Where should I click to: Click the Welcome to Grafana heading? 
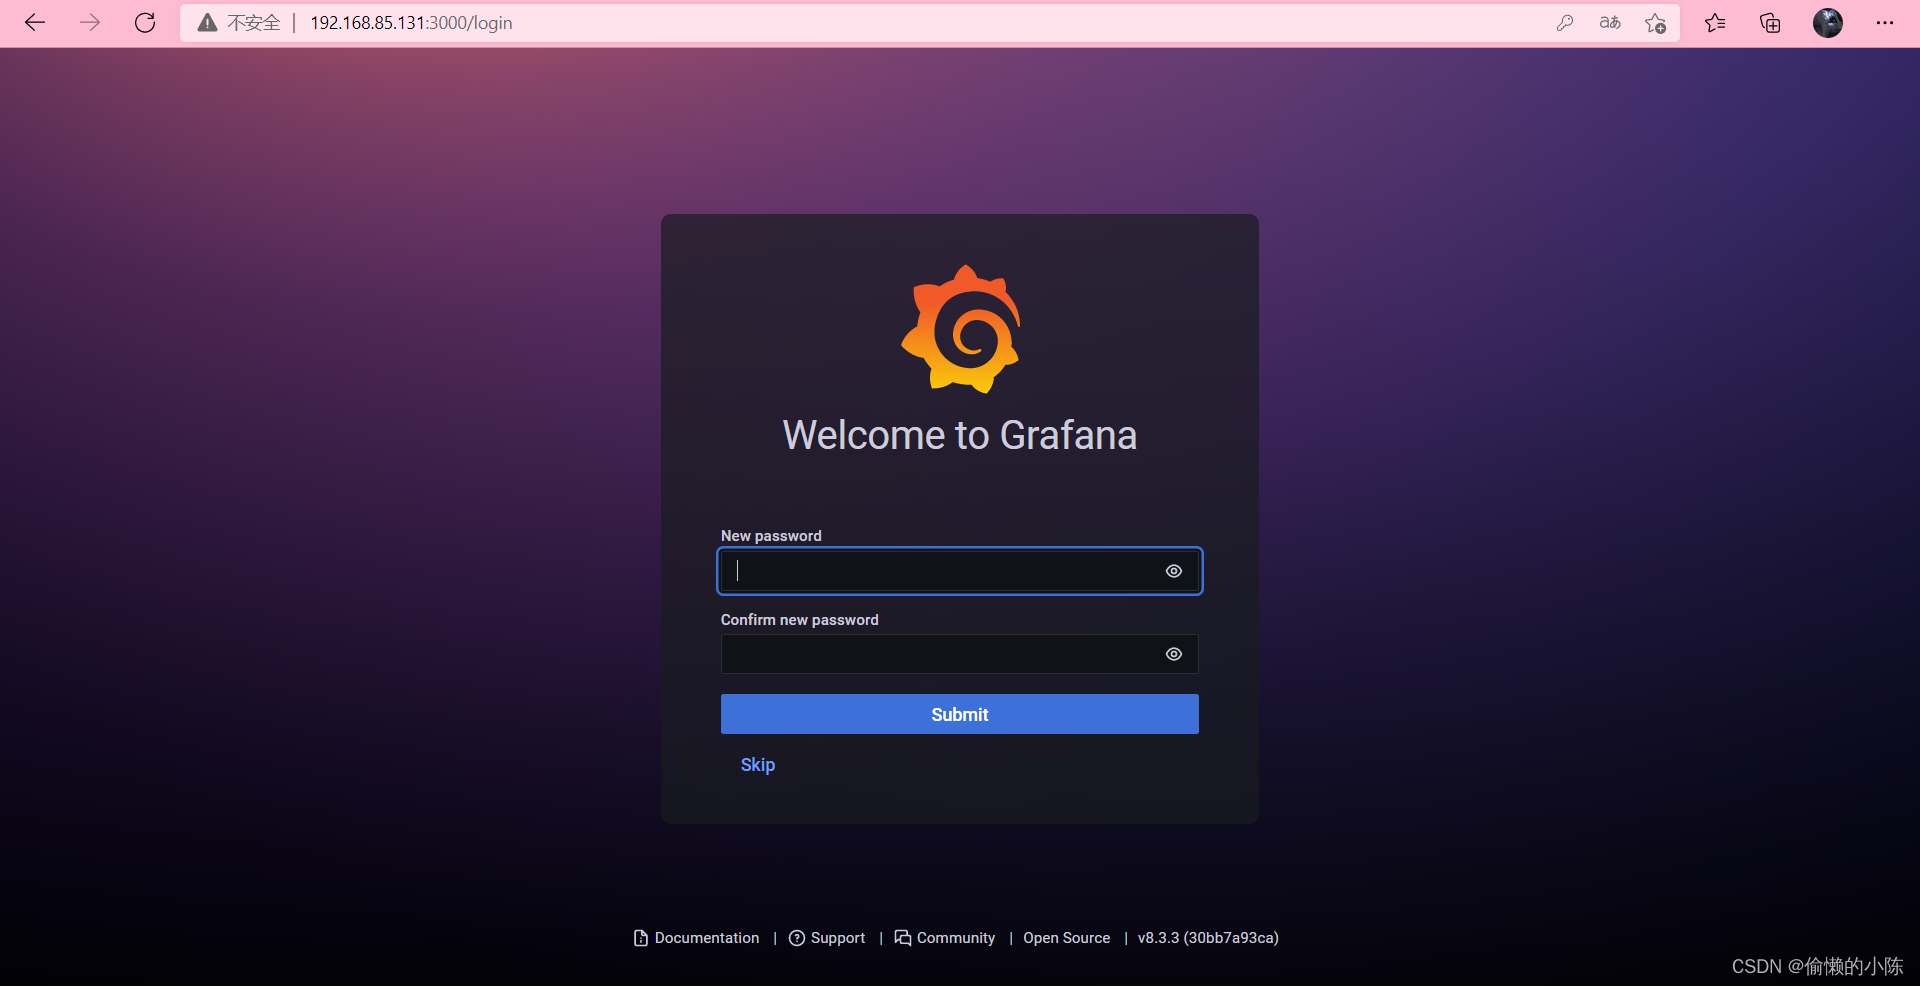pos(960,435)
